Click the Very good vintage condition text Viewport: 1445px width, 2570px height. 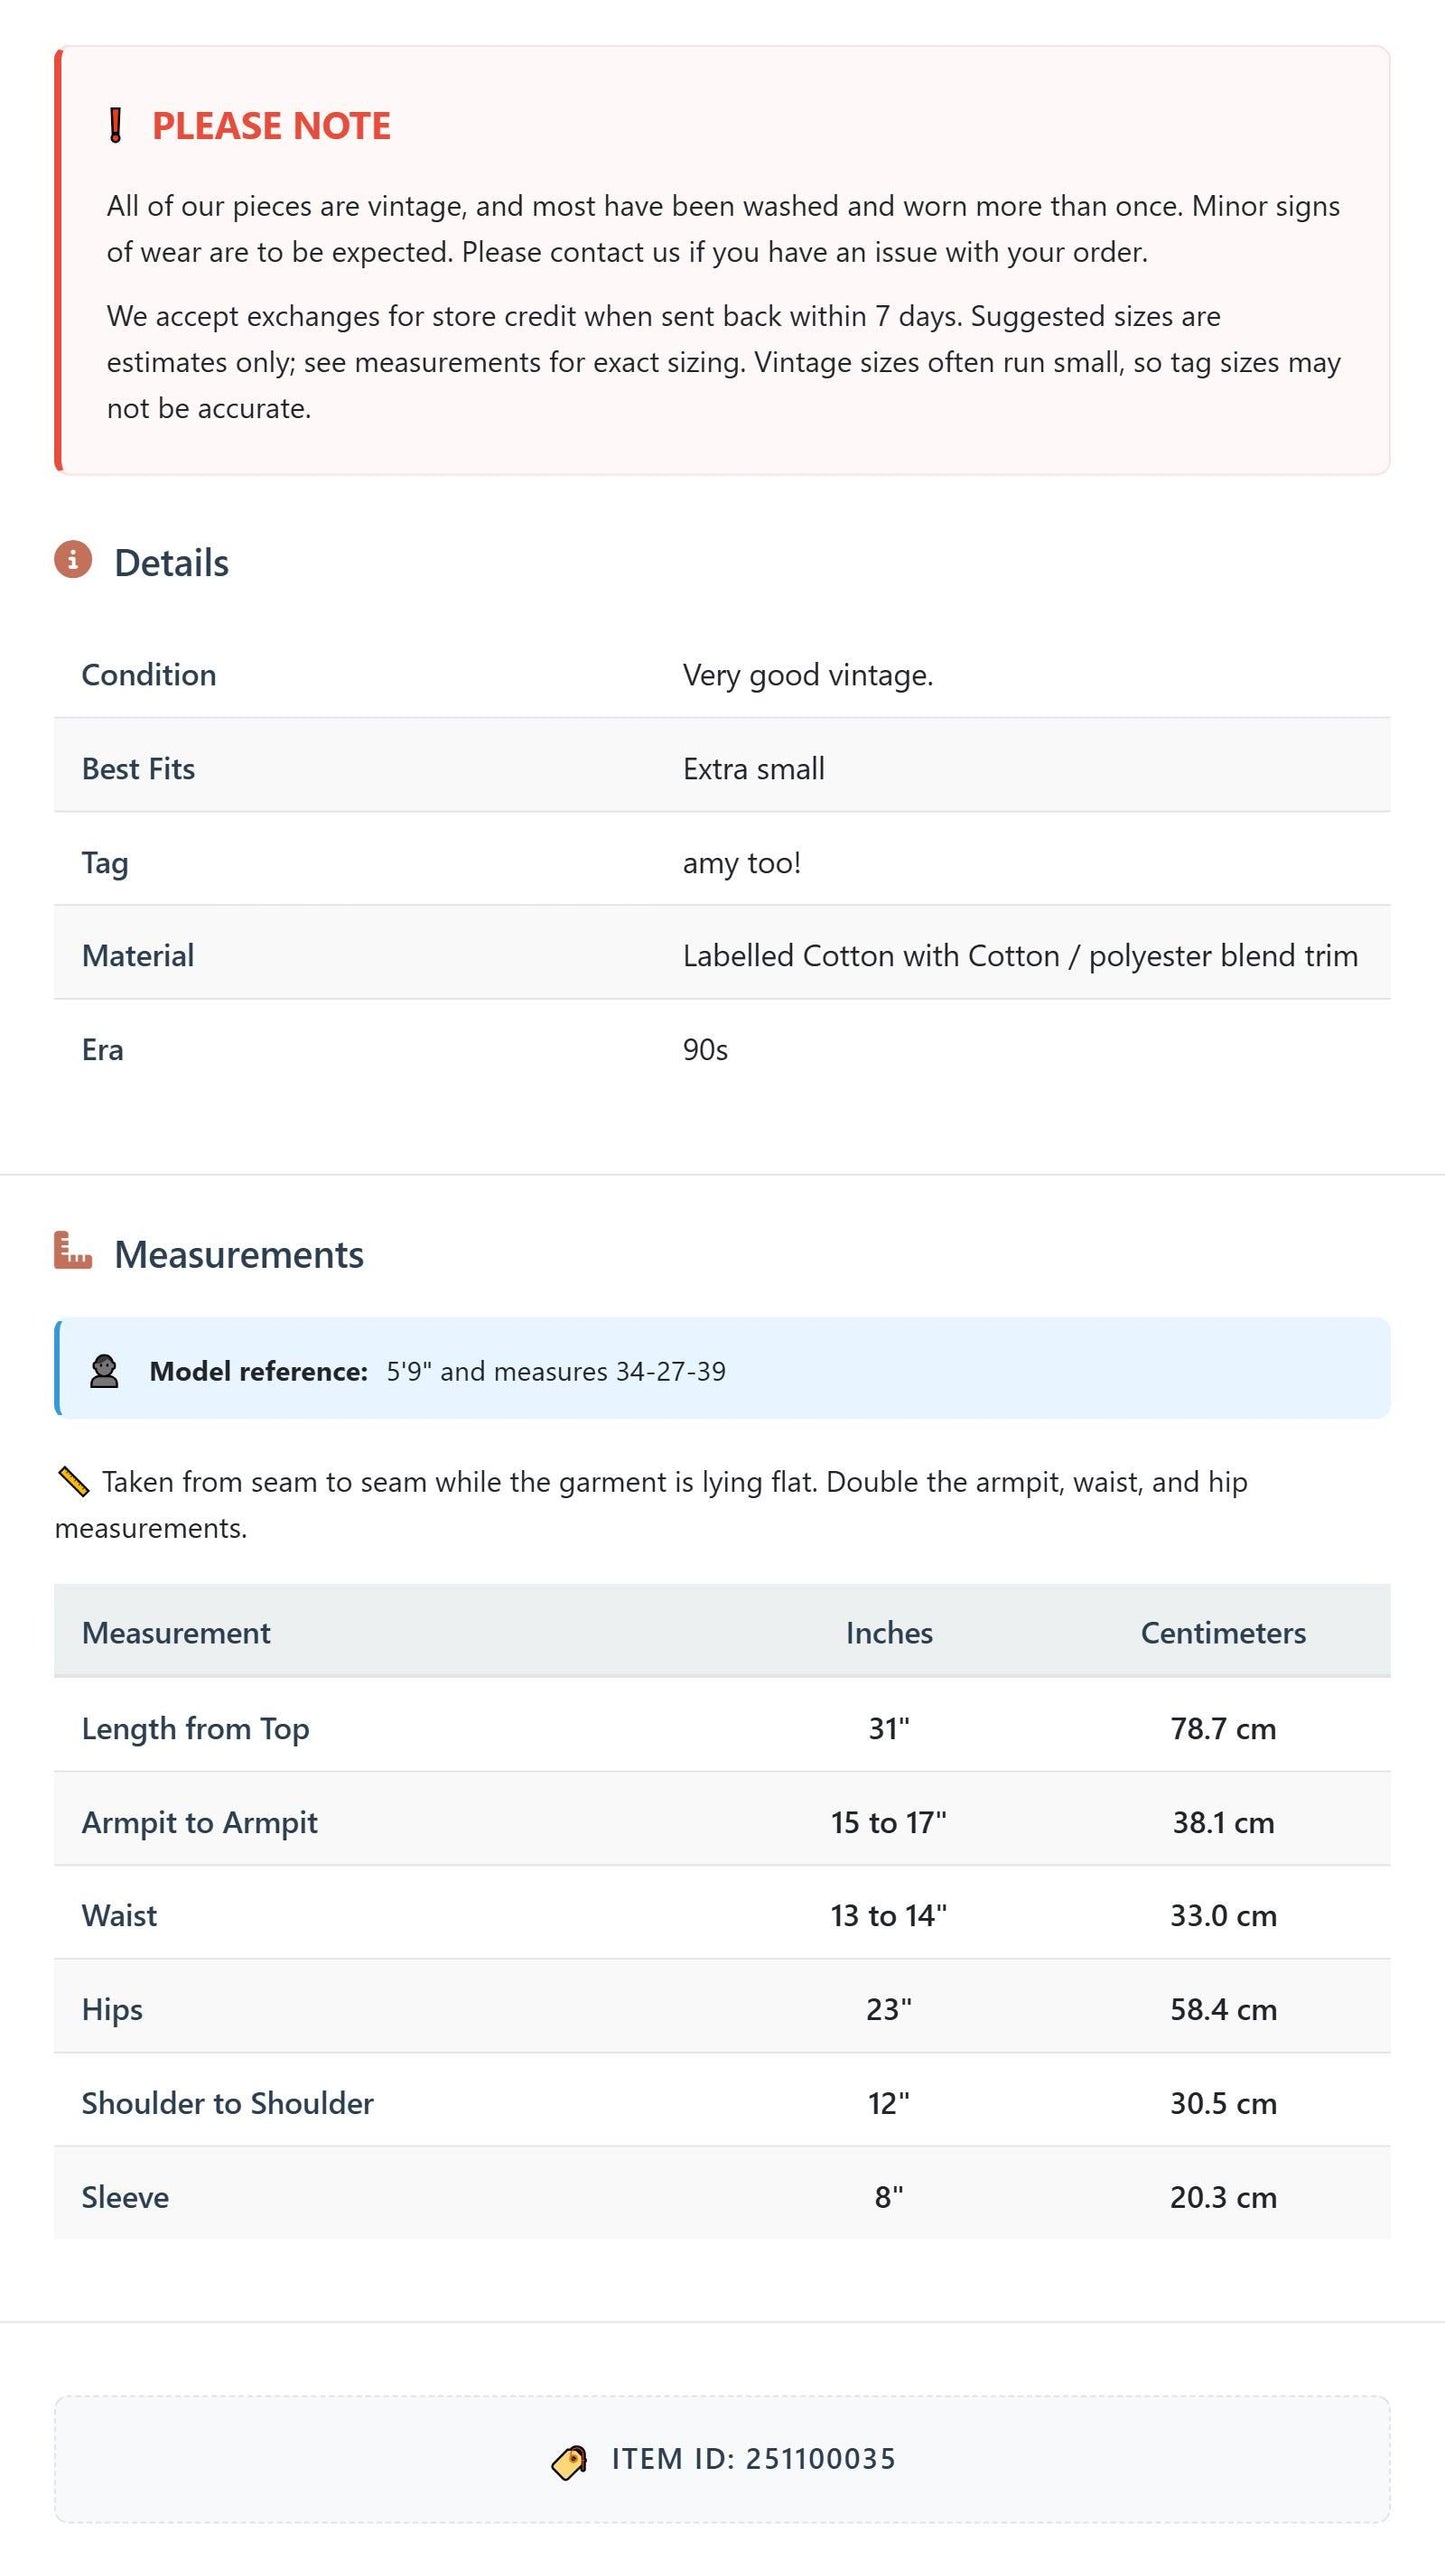[x=808, y=676]
